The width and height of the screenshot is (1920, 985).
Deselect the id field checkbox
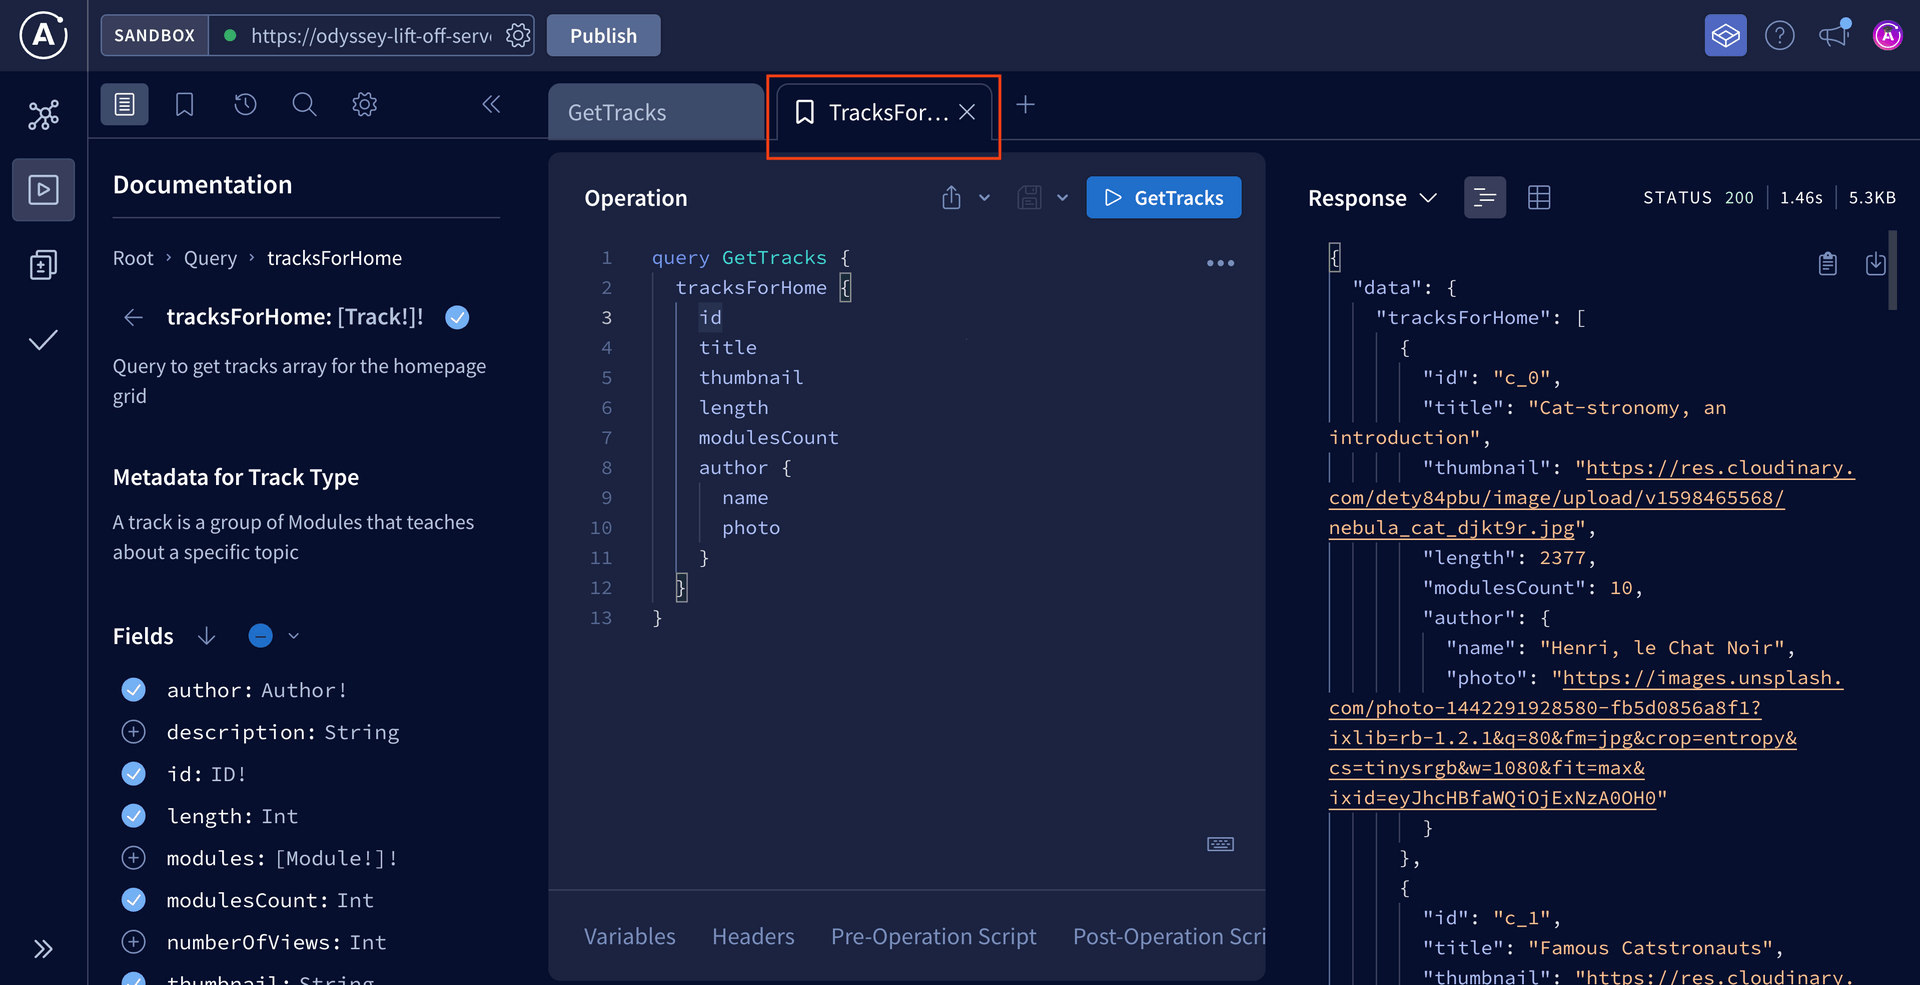[x=133, y=774]
